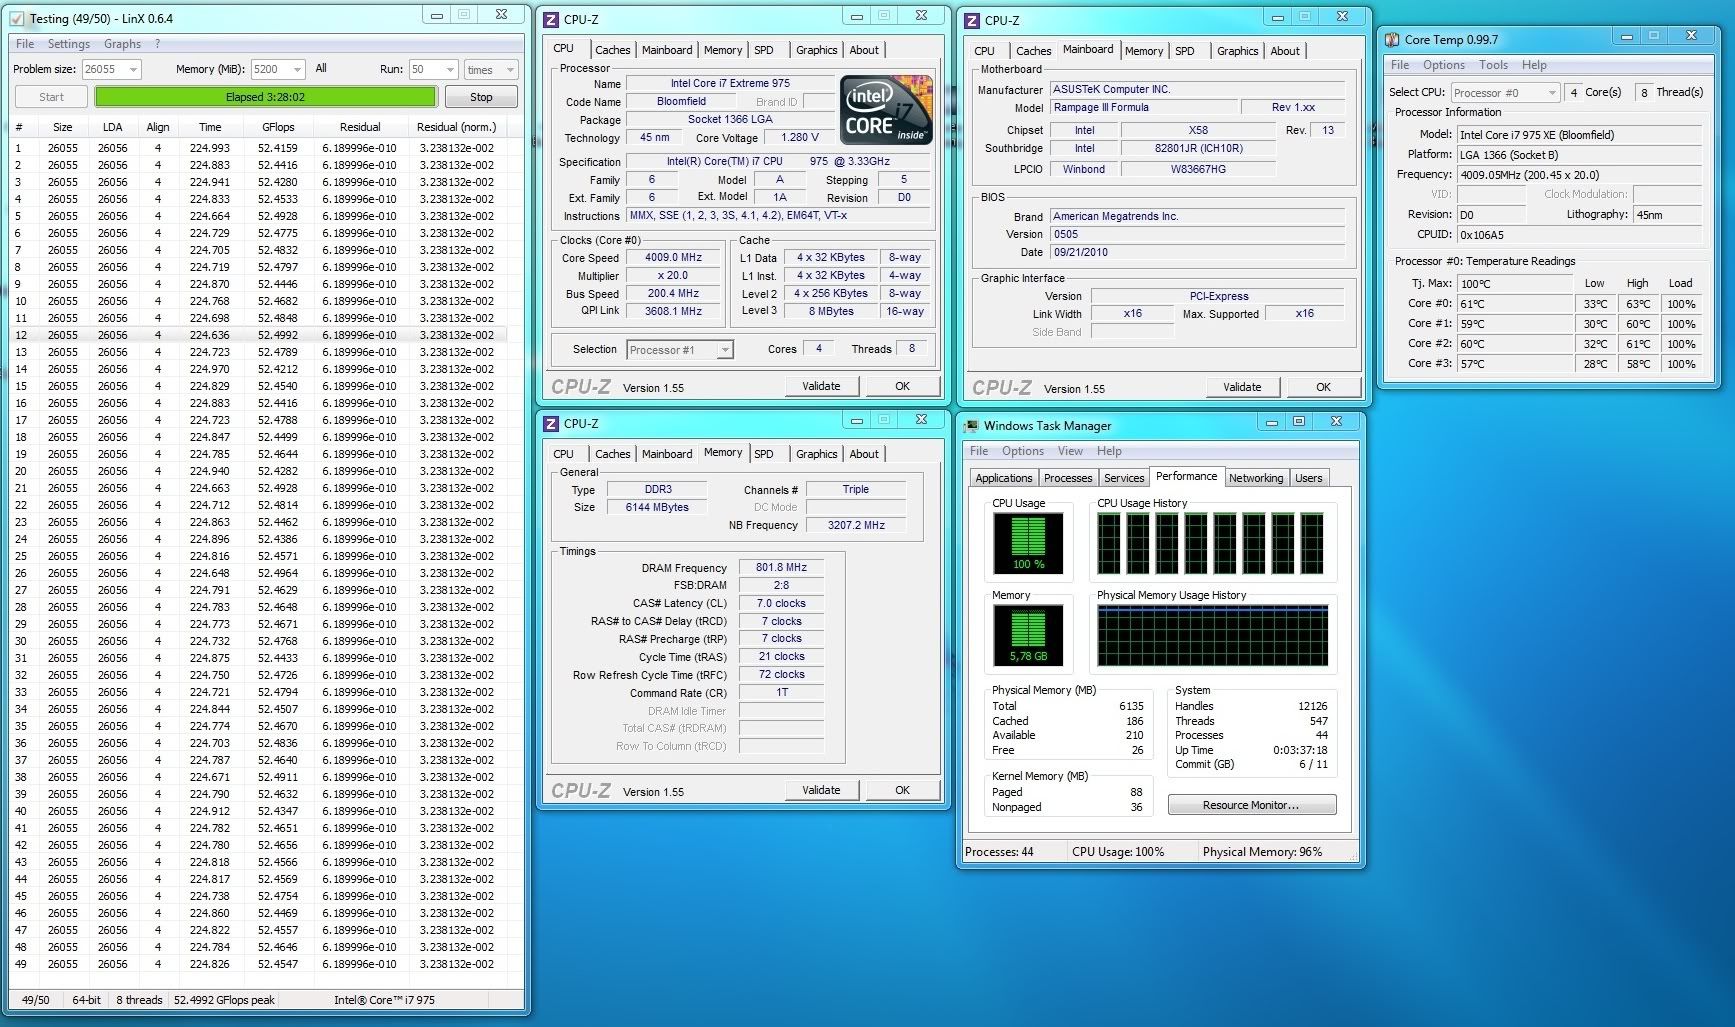Viewport: 1735px width, 1027px height.
Task: Open the Graphs menu in LinX
Action: [x=122, y=44]
